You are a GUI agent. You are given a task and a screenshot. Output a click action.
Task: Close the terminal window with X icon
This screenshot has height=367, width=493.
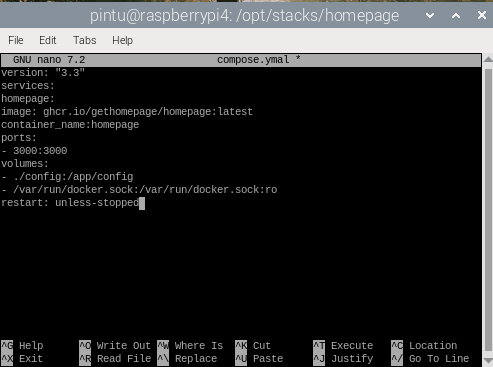coord(482,15)
